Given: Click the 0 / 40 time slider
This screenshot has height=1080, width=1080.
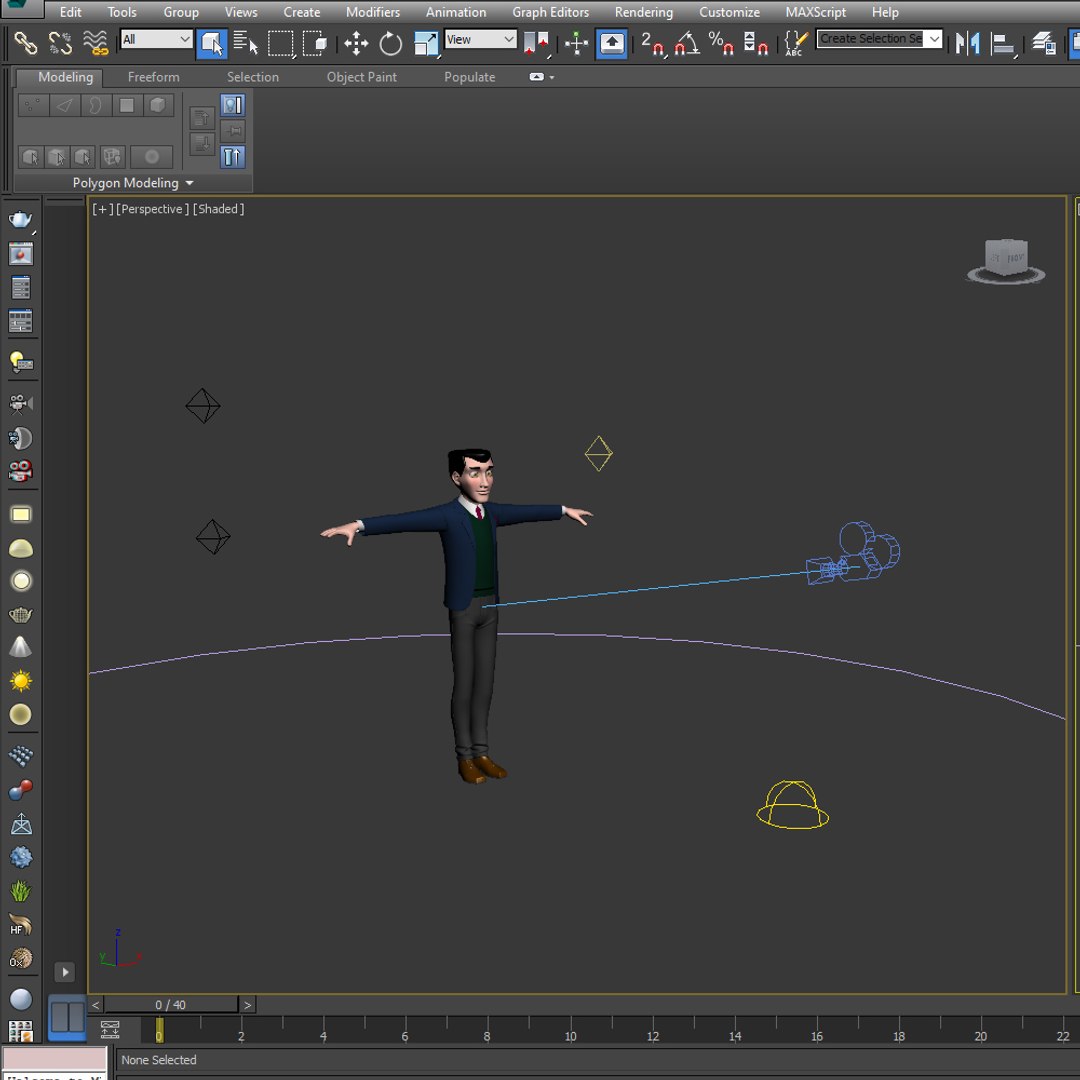Looking at the screenshot, I should 171,1004.
